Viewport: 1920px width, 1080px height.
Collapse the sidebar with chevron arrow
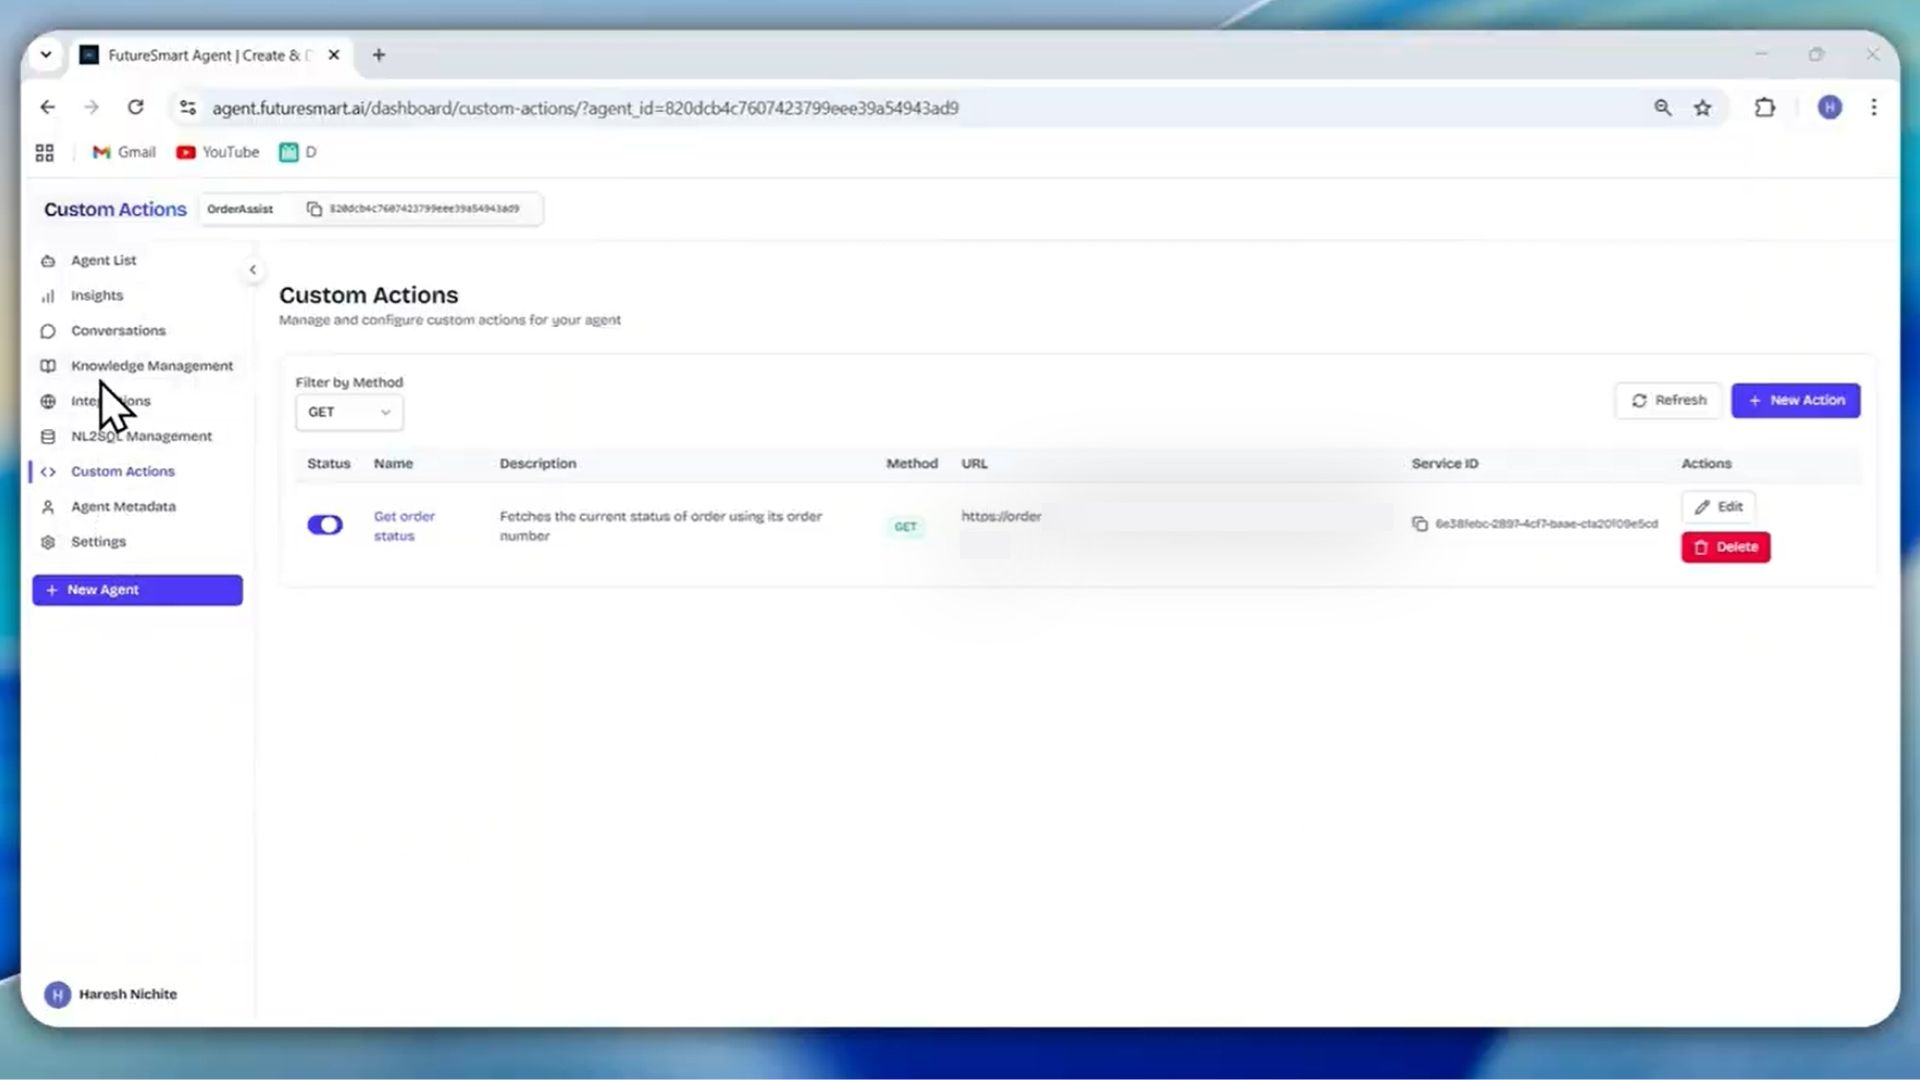[x=253, y=269]
